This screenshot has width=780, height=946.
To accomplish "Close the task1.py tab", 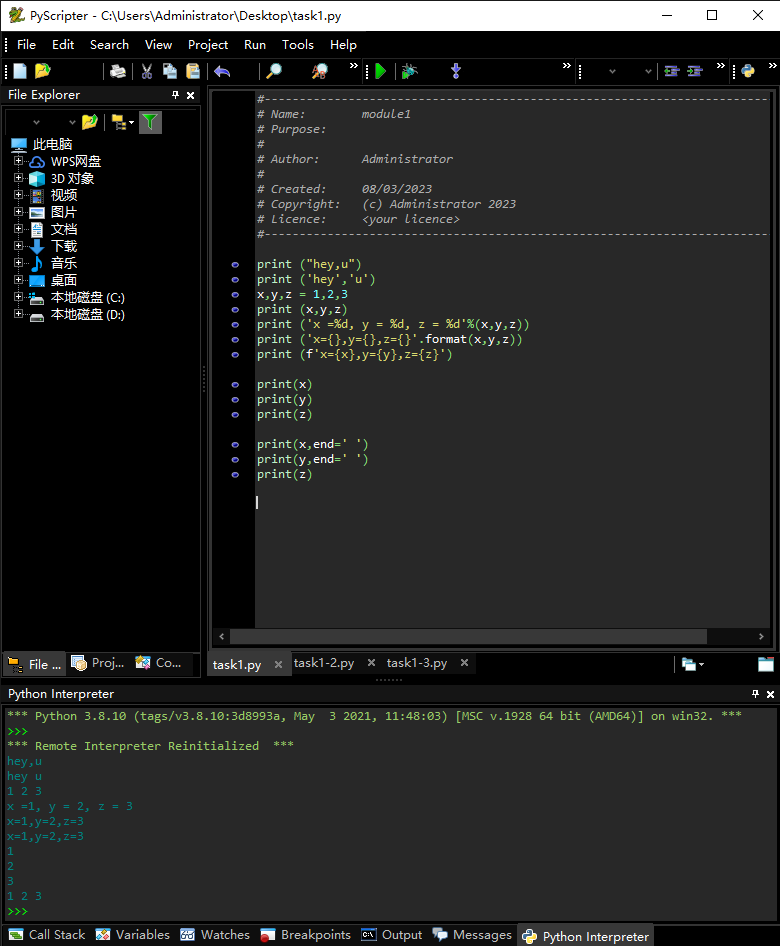I will [278, 664].
